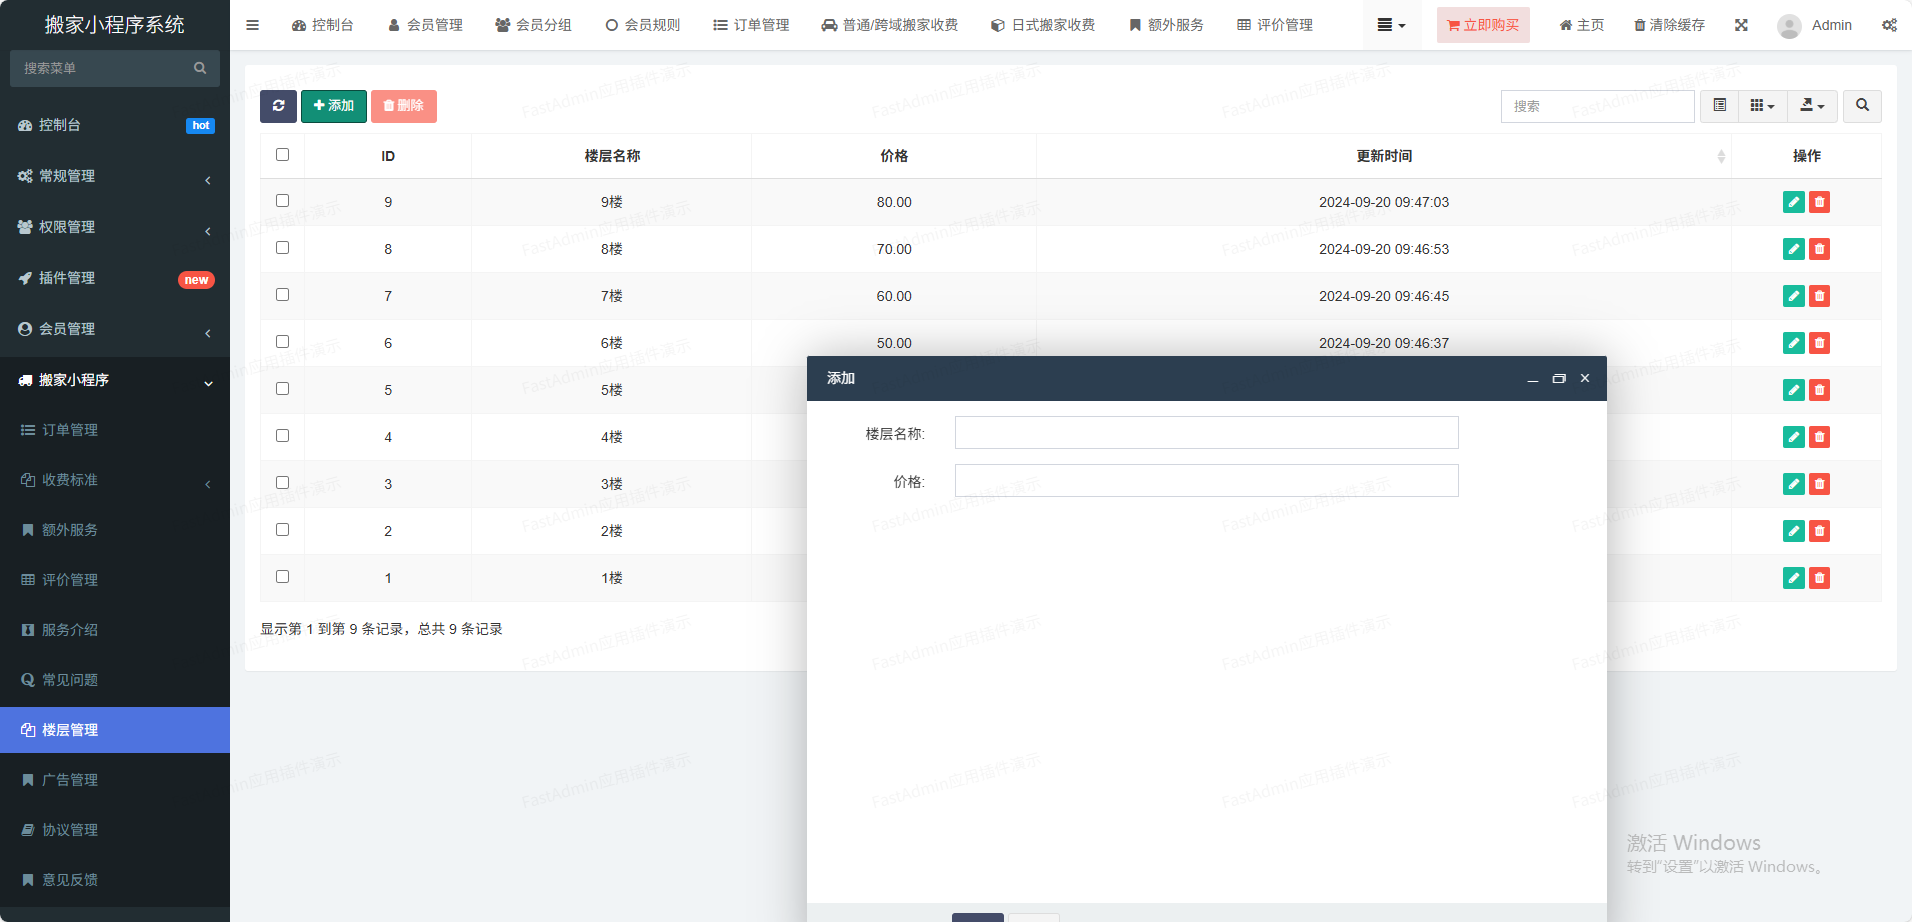Expand the 收费标准 sidebar submenu

point(115,480)
